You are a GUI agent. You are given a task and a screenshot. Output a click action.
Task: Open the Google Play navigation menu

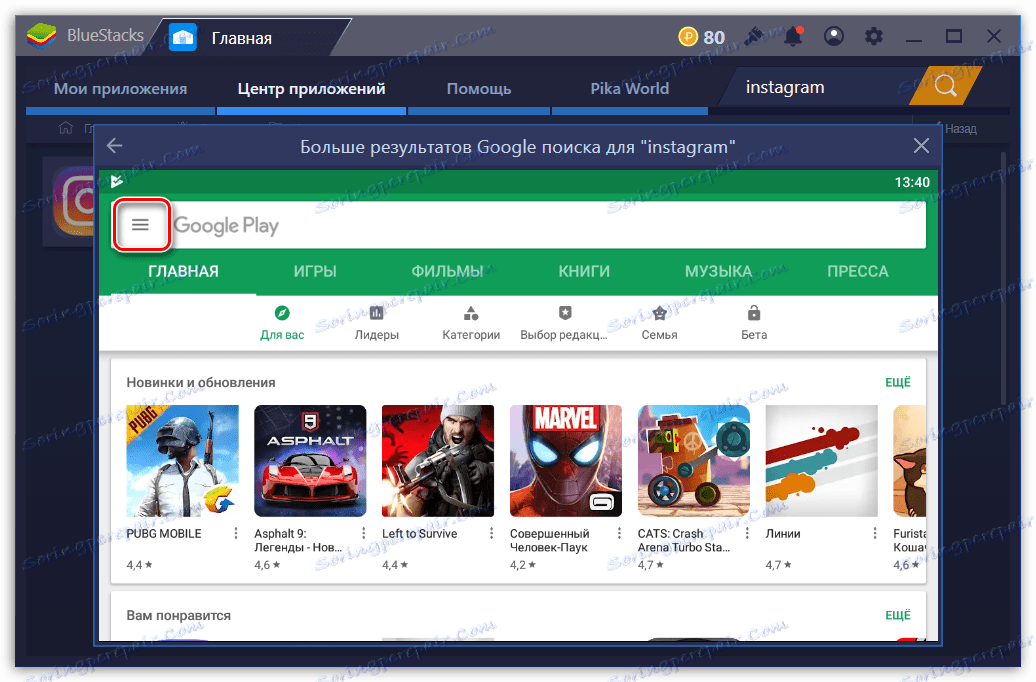click(140, 224)
